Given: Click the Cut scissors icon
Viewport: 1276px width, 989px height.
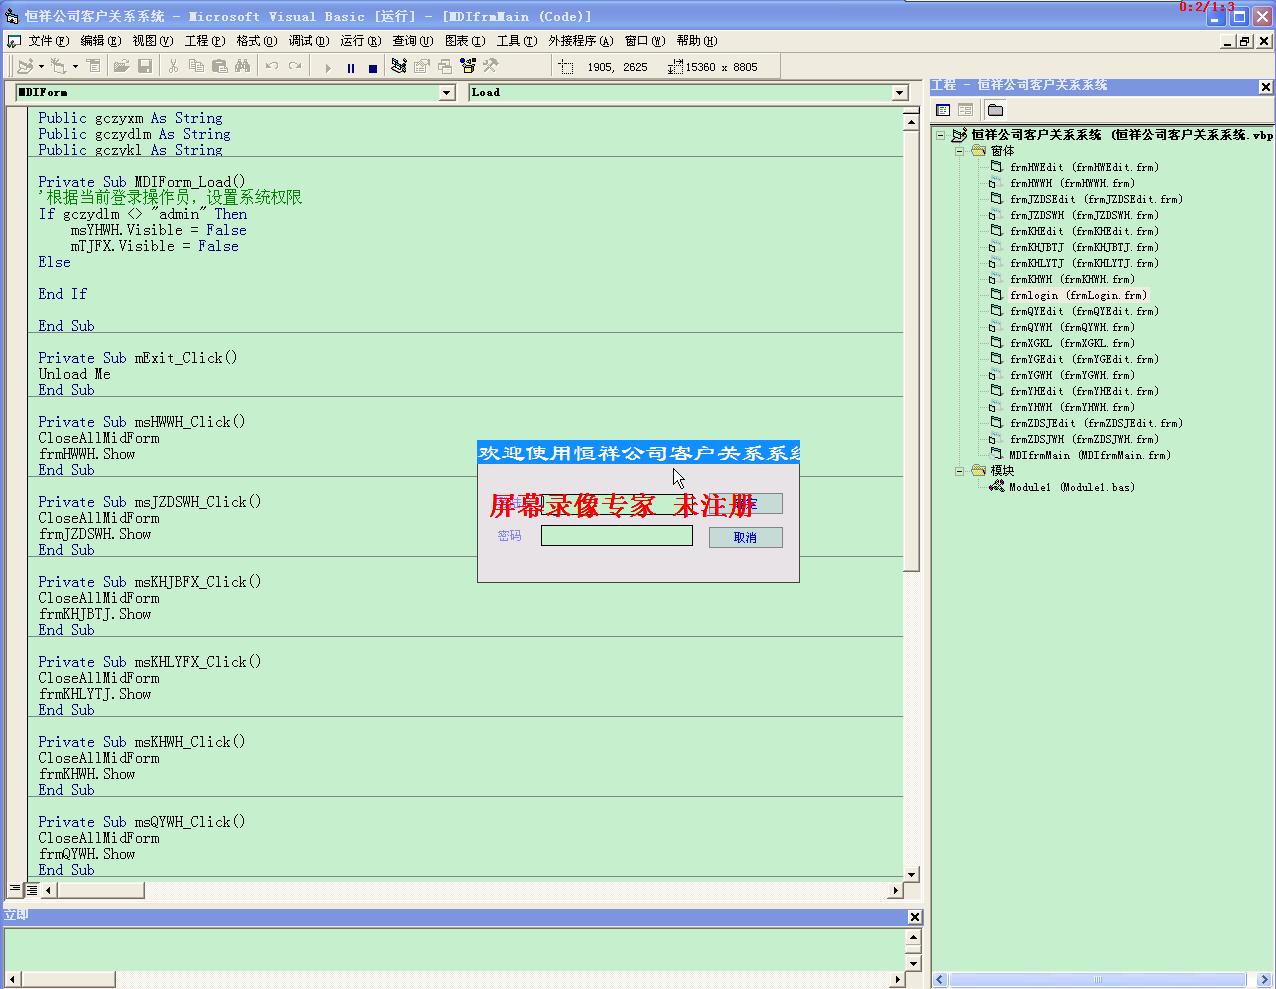Looking at the screenshot, I should tap(173, 66).
